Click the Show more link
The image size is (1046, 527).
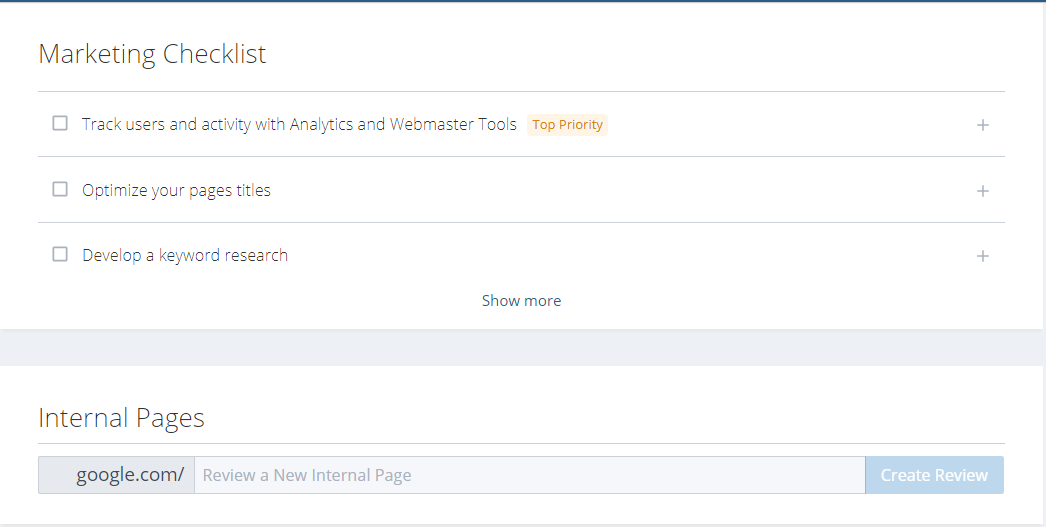click(521, 301)
